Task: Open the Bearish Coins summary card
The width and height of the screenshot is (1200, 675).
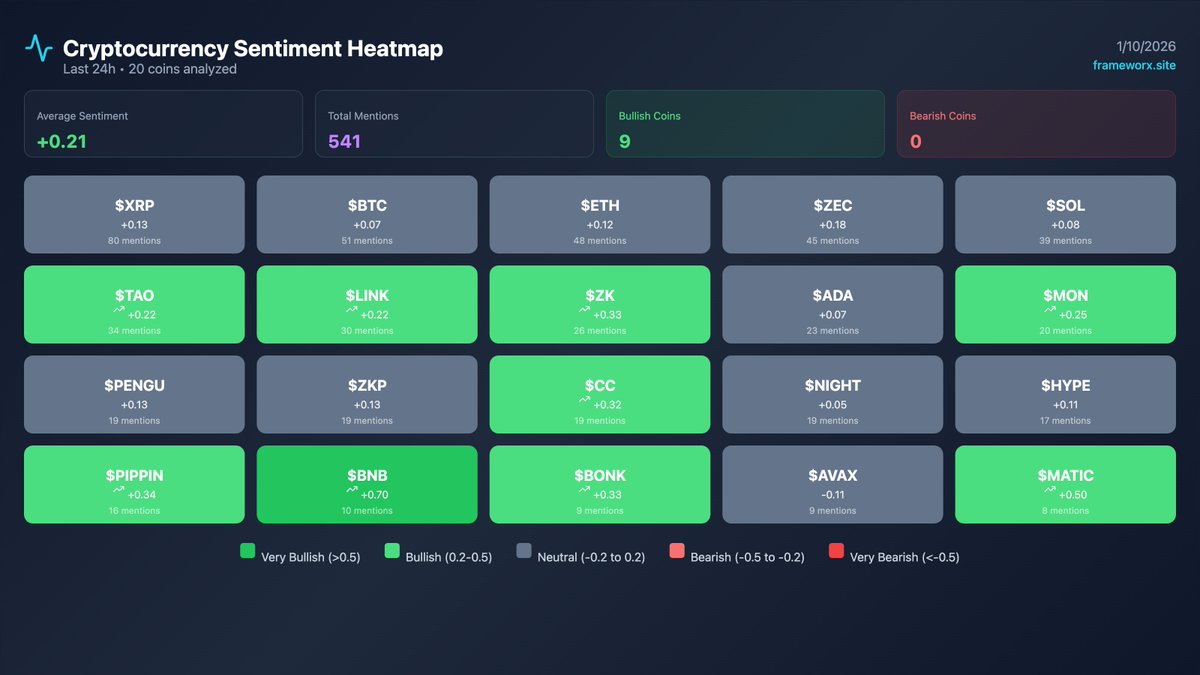Action: pyautogui.click(x=1036, y=124)
